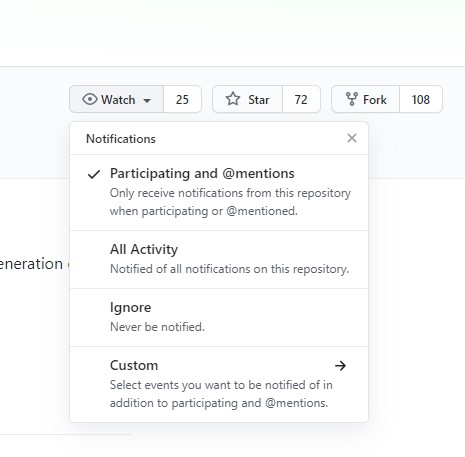
Task: Select Participating and @mentions option
Action: click(x=219, y=192)
